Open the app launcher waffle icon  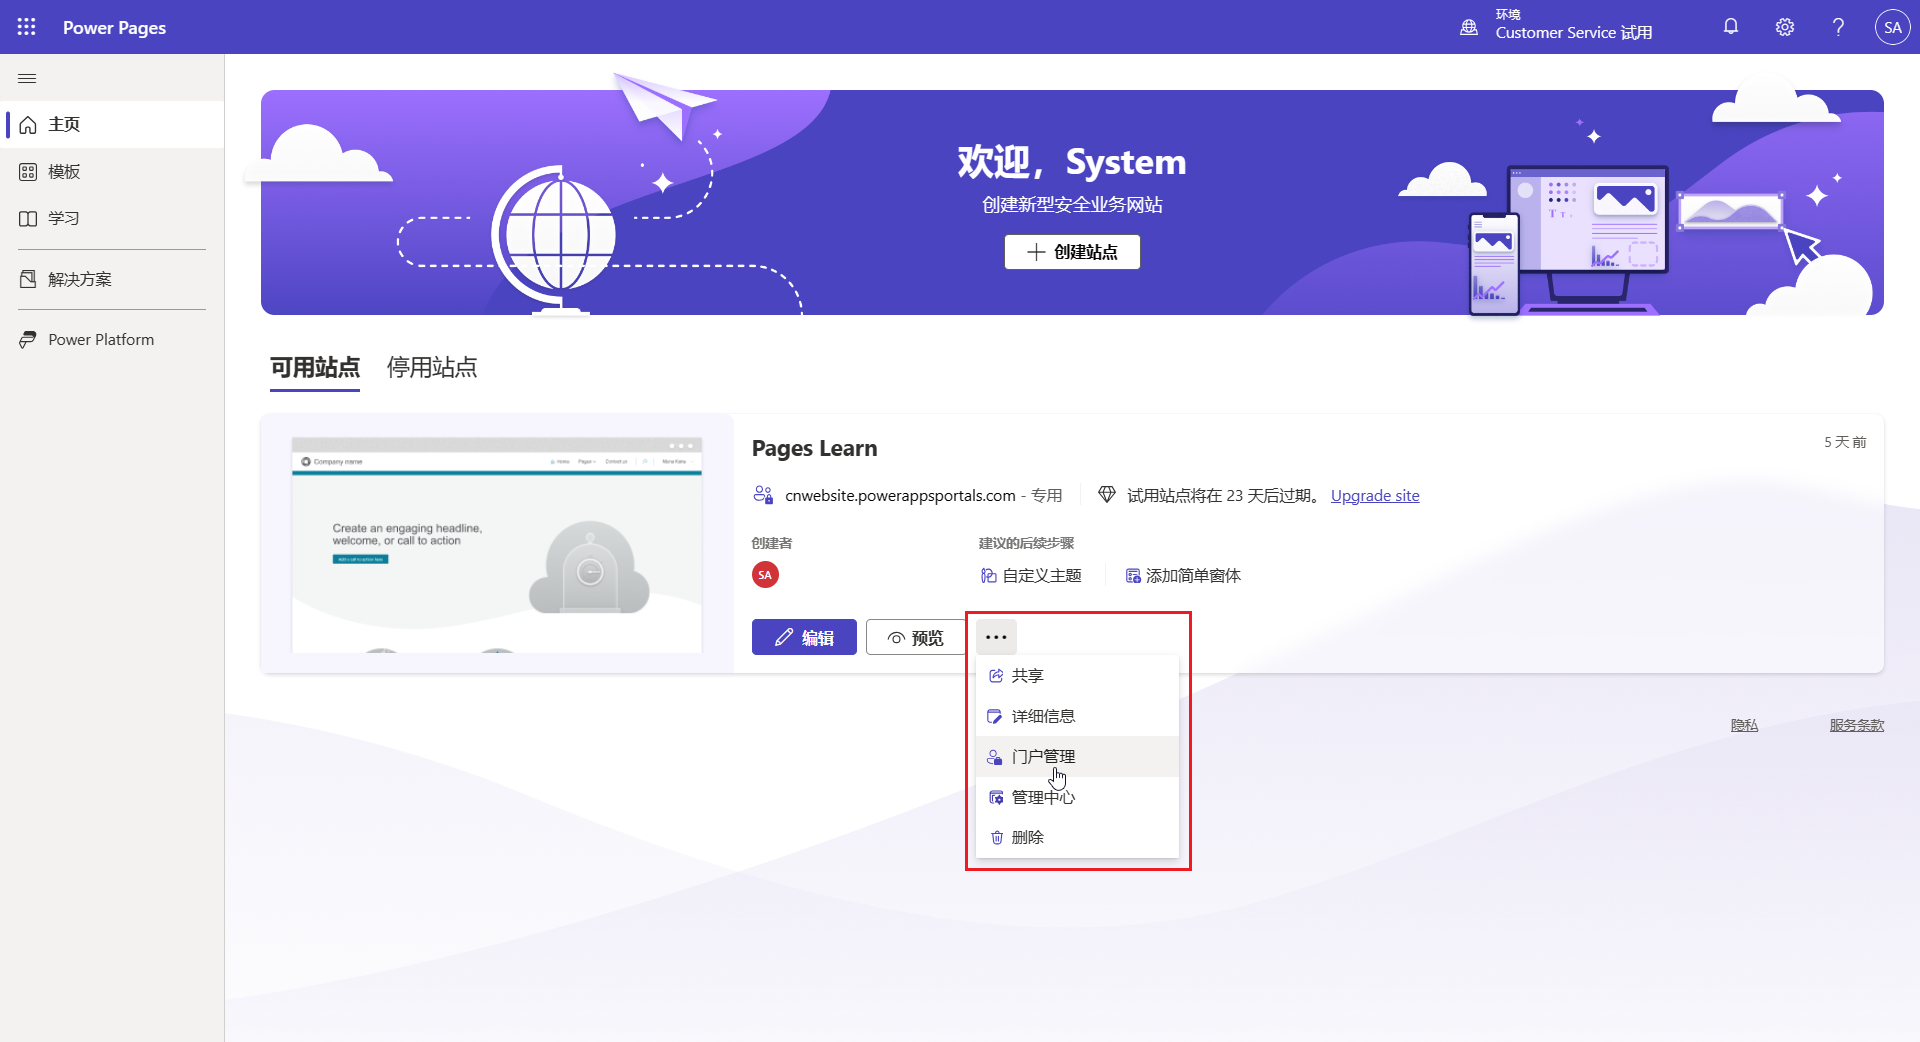pyautogui.click(x=27, y=27)
